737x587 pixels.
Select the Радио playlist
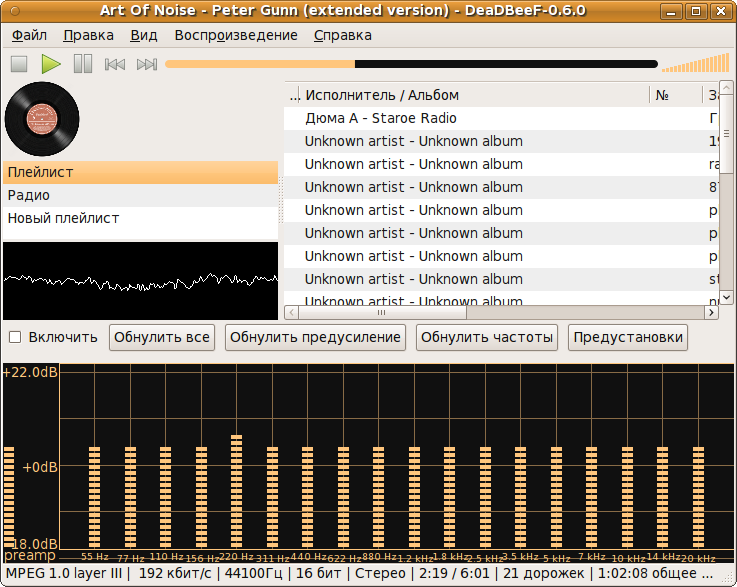tap(141, 196)
